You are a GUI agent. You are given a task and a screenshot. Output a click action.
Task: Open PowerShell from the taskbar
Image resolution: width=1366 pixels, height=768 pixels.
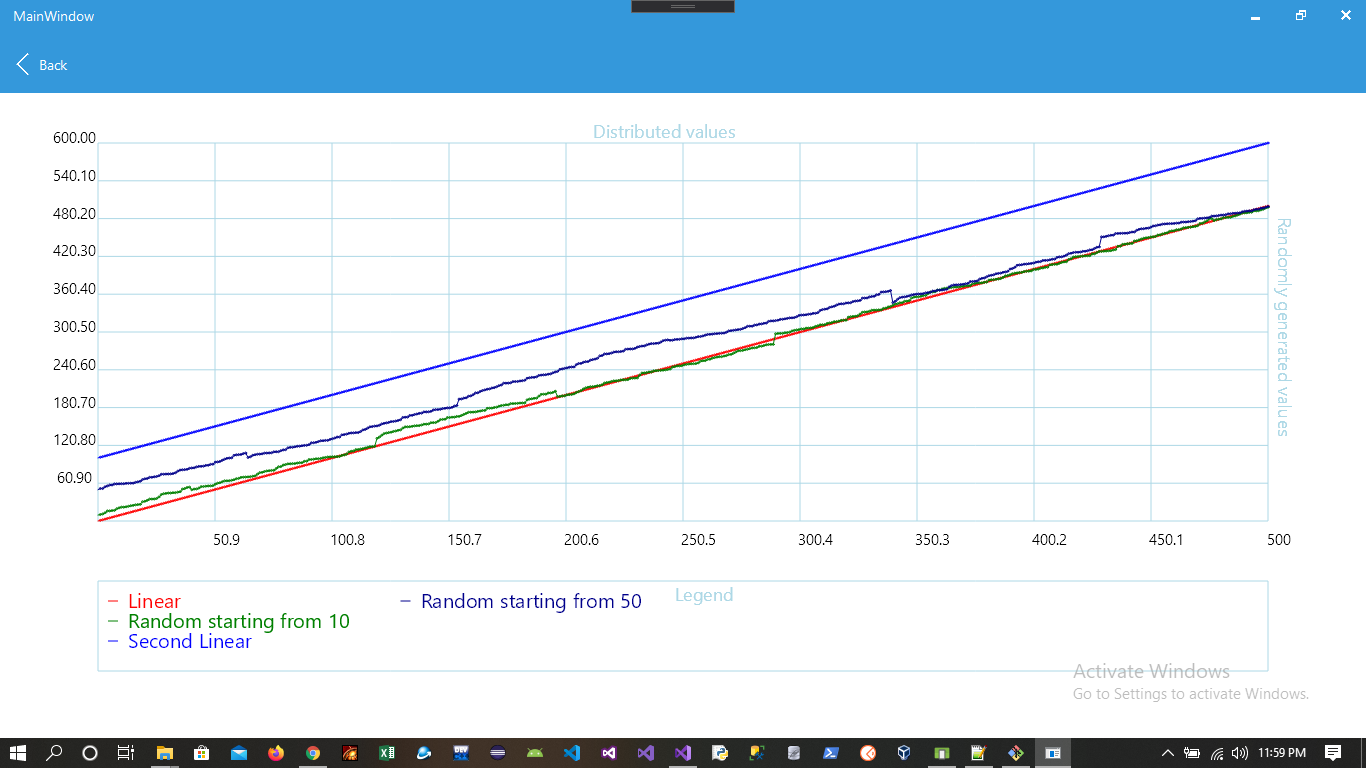pos(831,753)
